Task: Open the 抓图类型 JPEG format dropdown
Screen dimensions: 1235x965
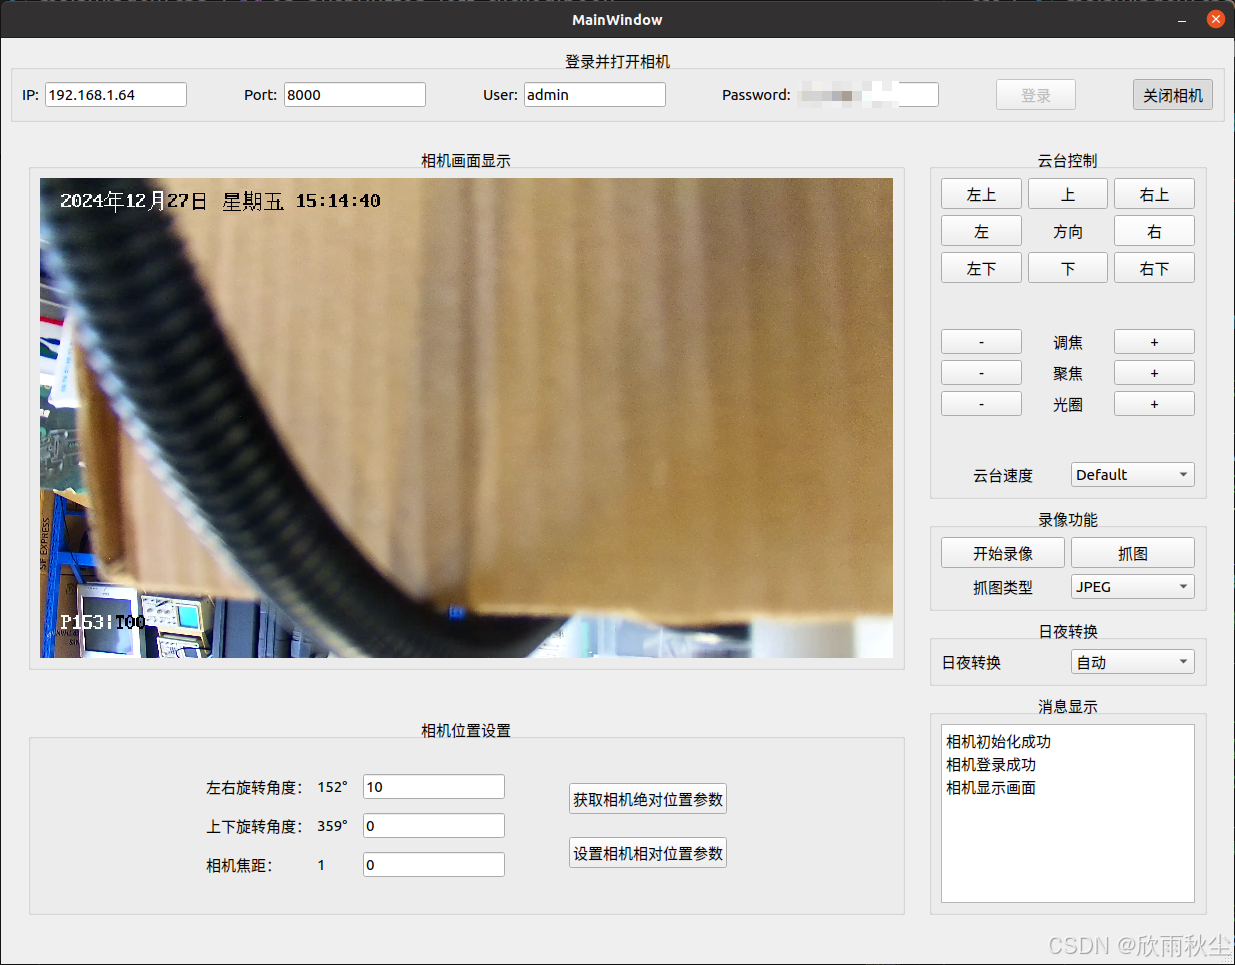Action: pyautogui.click(x=1132, y=586)
